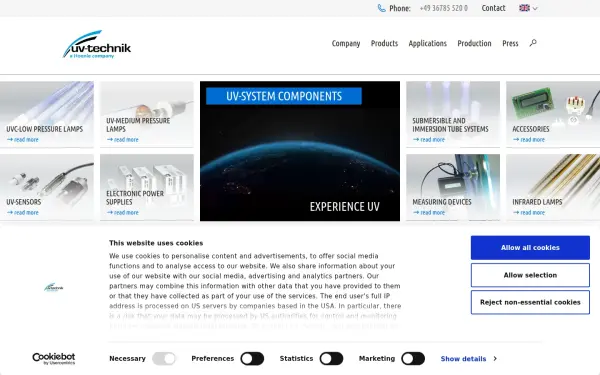The width and height of the screenshot is (600, 375).
Task: Read more about Measuring Devices
Action: (429, 212)
